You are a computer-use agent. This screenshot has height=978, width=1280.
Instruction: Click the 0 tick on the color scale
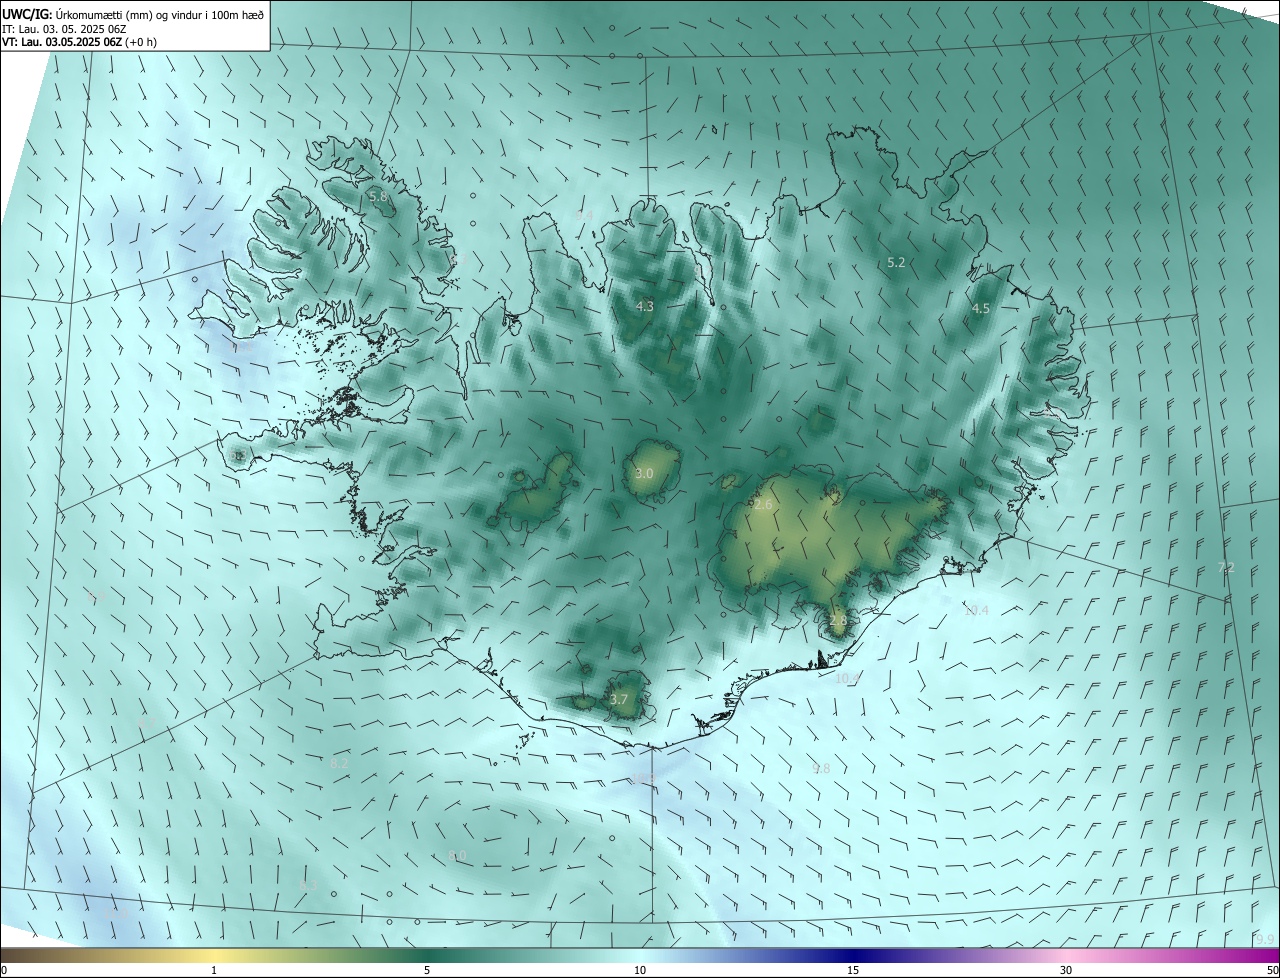coord(4,970)
